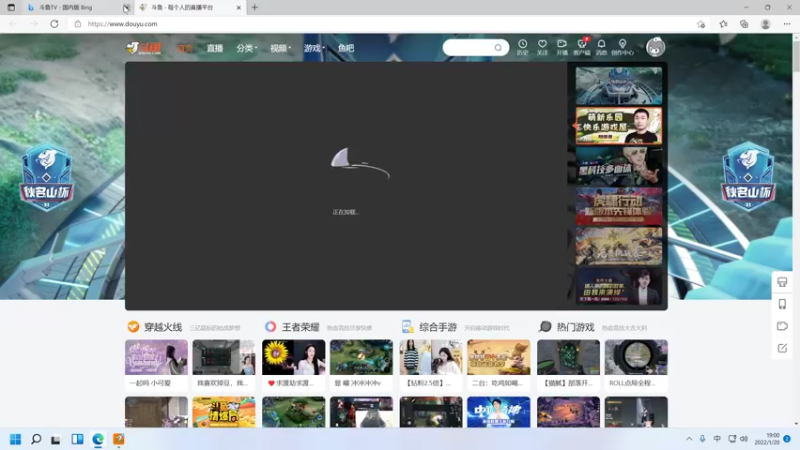Open the 王者荣耀 category heading
Screen dimensions: 800x450
click(301, 327)
